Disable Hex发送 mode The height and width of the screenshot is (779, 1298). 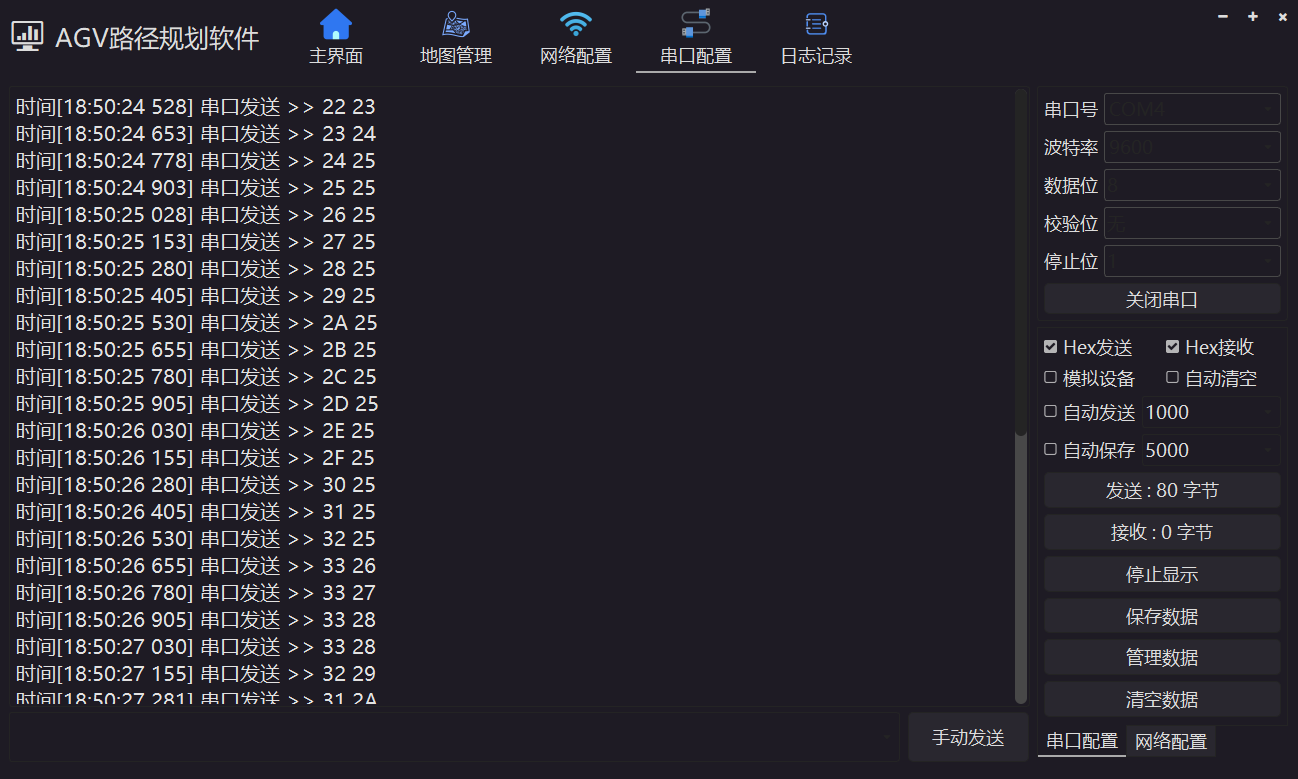[x=1051, y=347]
